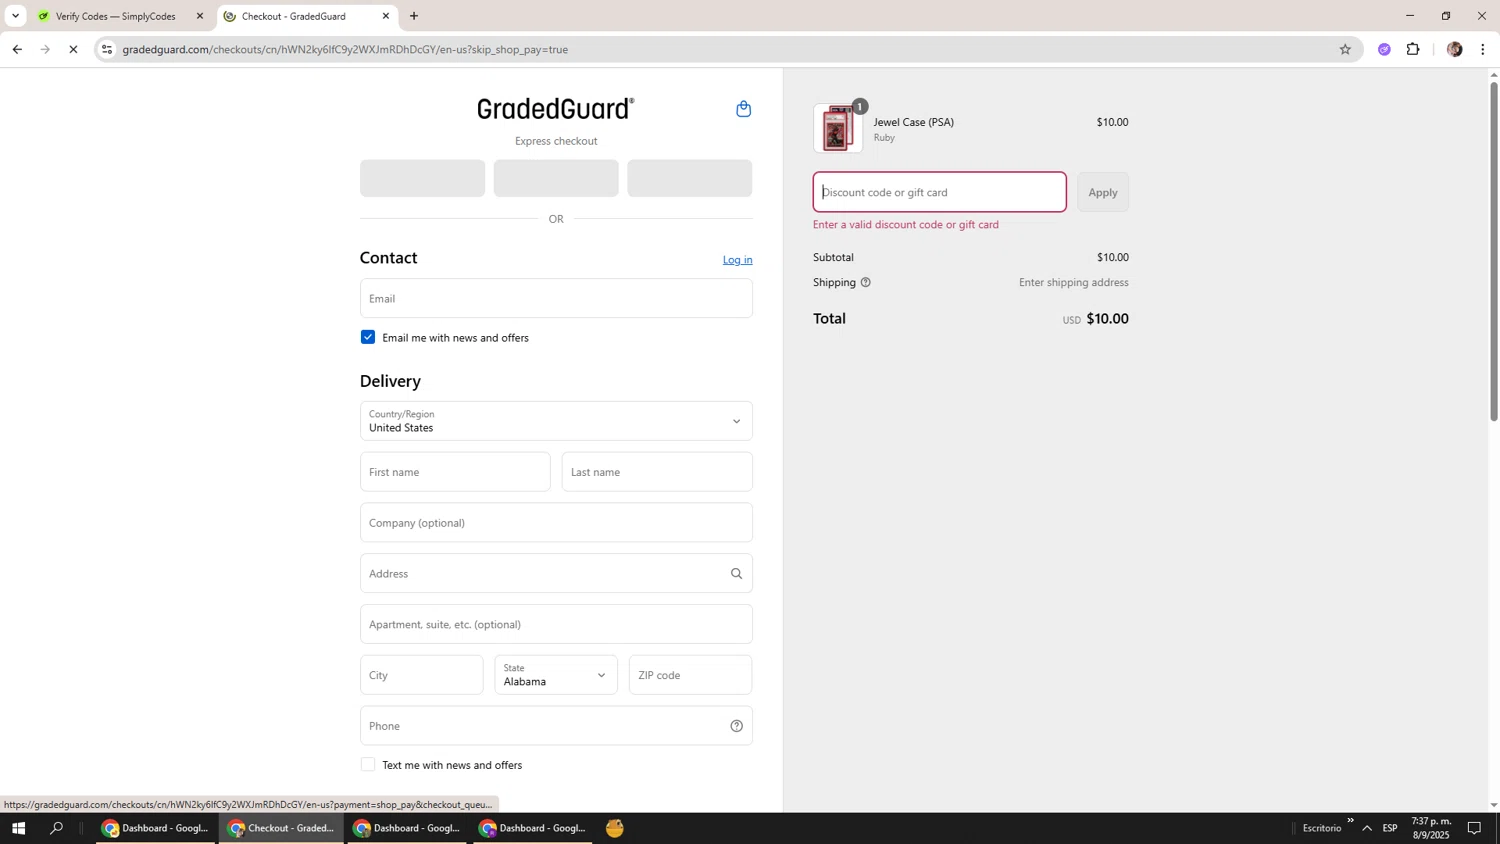The height and width of the screenshot is (844, 1500).
Task: Open Checkout GradedGuard taskbar item
Action: coord(282,828)
